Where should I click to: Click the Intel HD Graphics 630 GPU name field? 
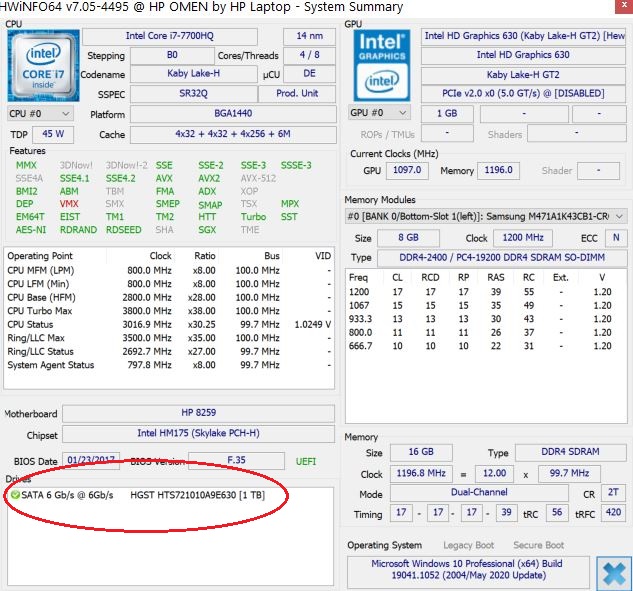[x=523, y=55]
